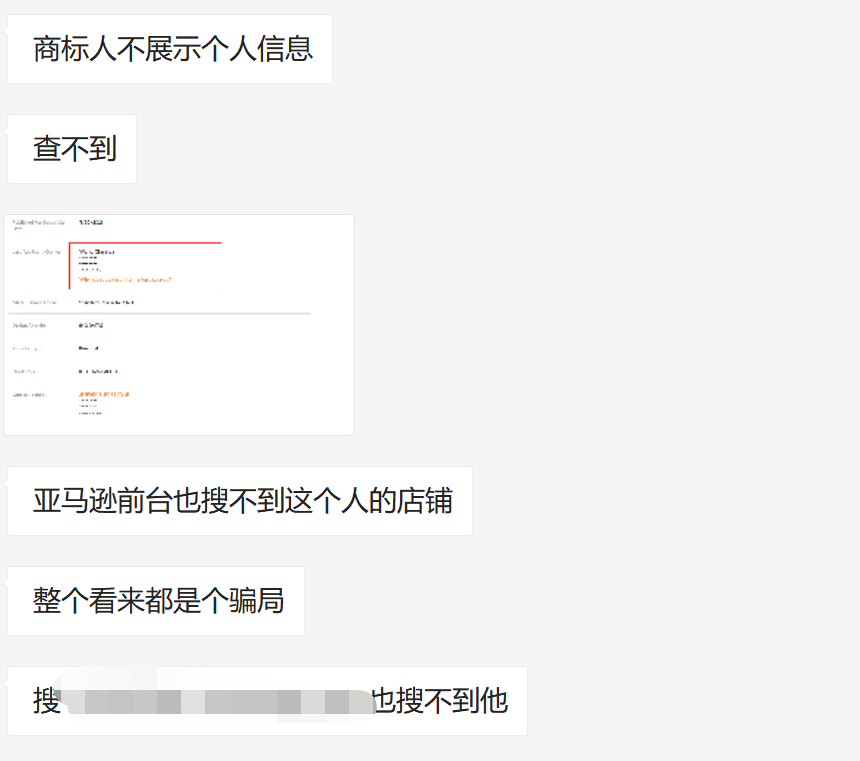The image size is (860, 761).
Task: Select the message "商标人不展示个人信息"
Action: point(168,47)
